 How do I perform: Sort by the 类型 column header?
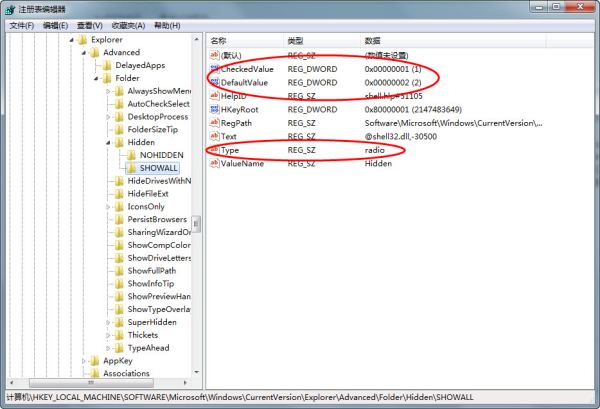[323, 41]
